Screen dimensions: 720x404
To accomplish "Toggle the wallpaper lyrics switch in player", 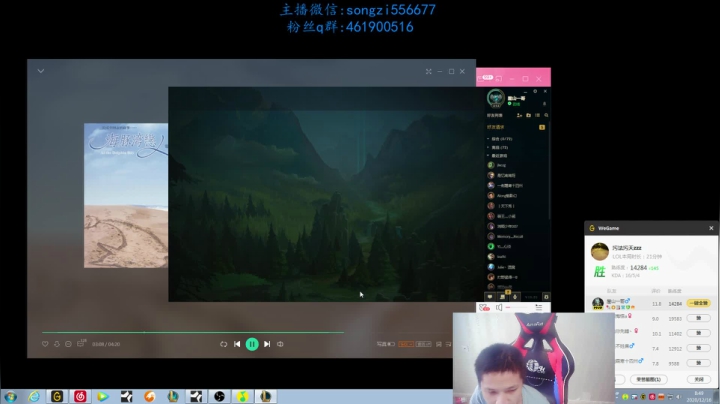I will [386, 344].
